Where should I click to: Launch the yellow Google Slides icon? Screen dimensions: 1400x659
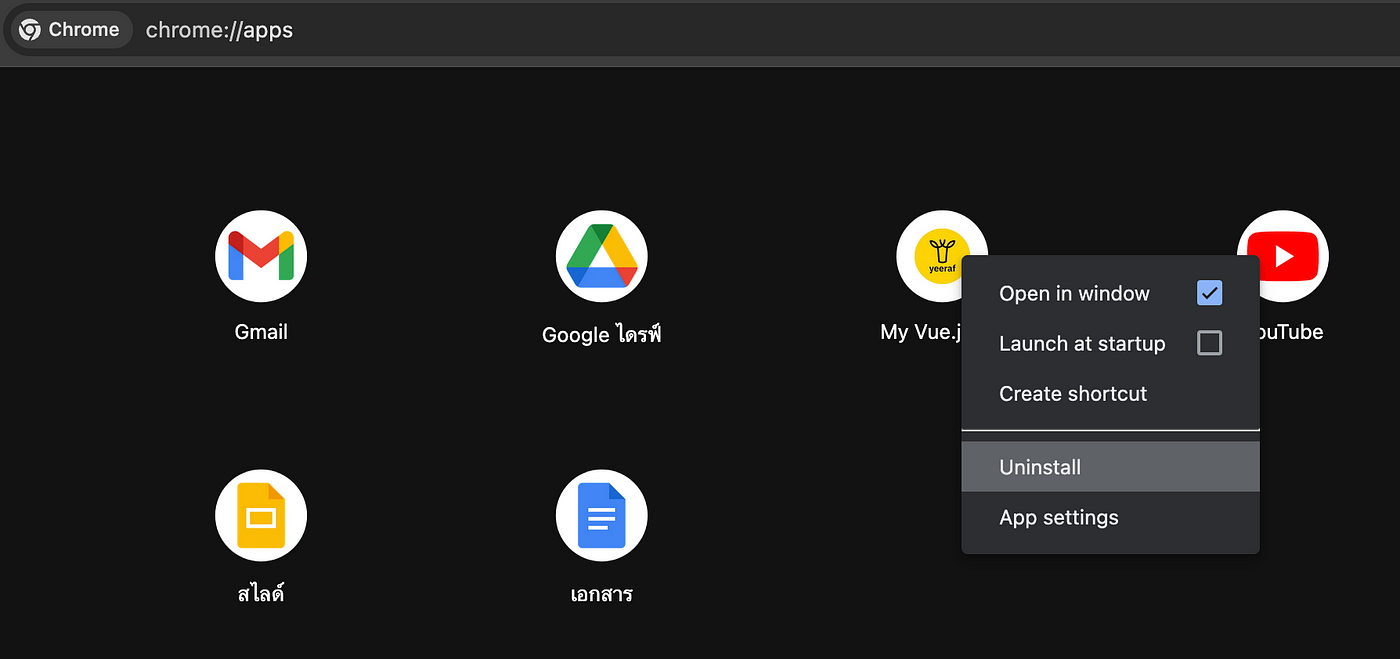coord(261,516)
